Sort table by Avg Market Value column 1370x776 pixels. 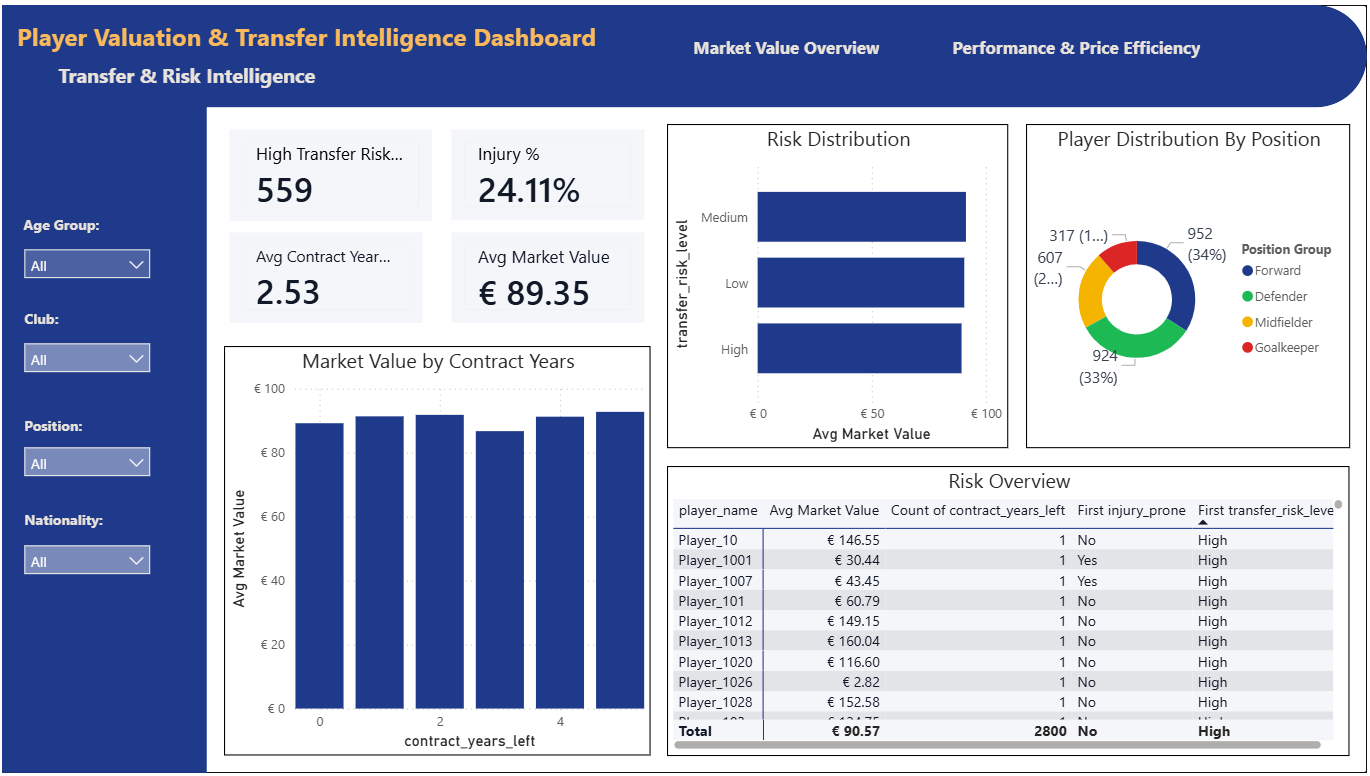[x=823, y=511]
